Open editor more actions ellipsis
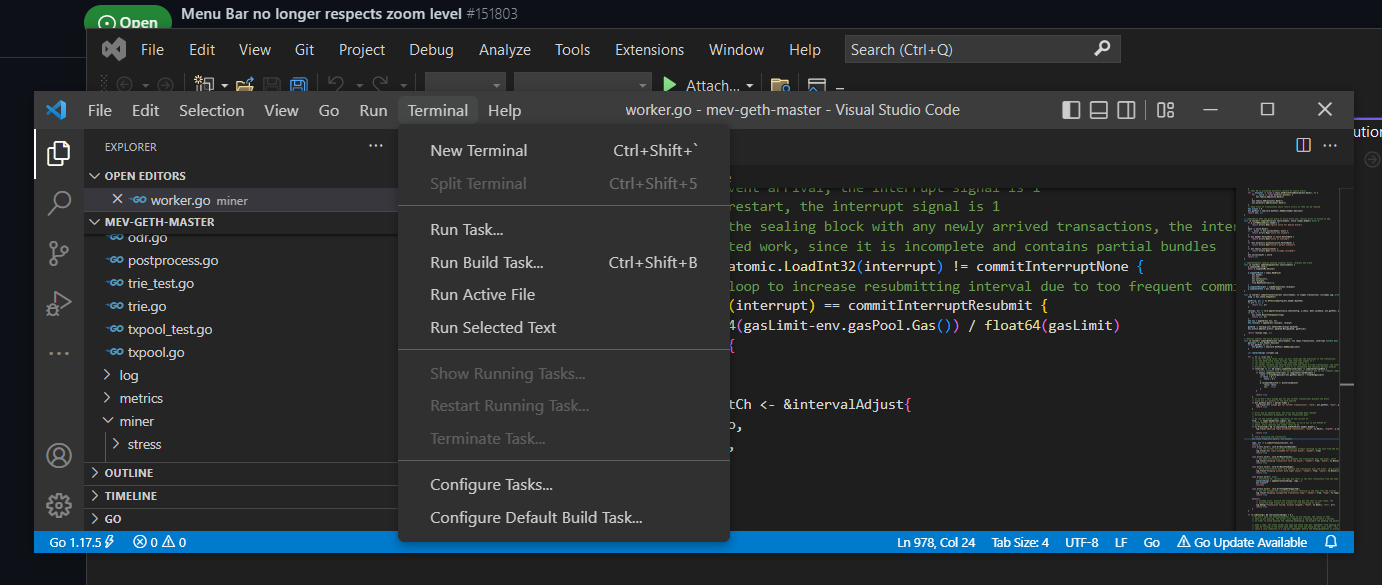 coord(1330,145)
